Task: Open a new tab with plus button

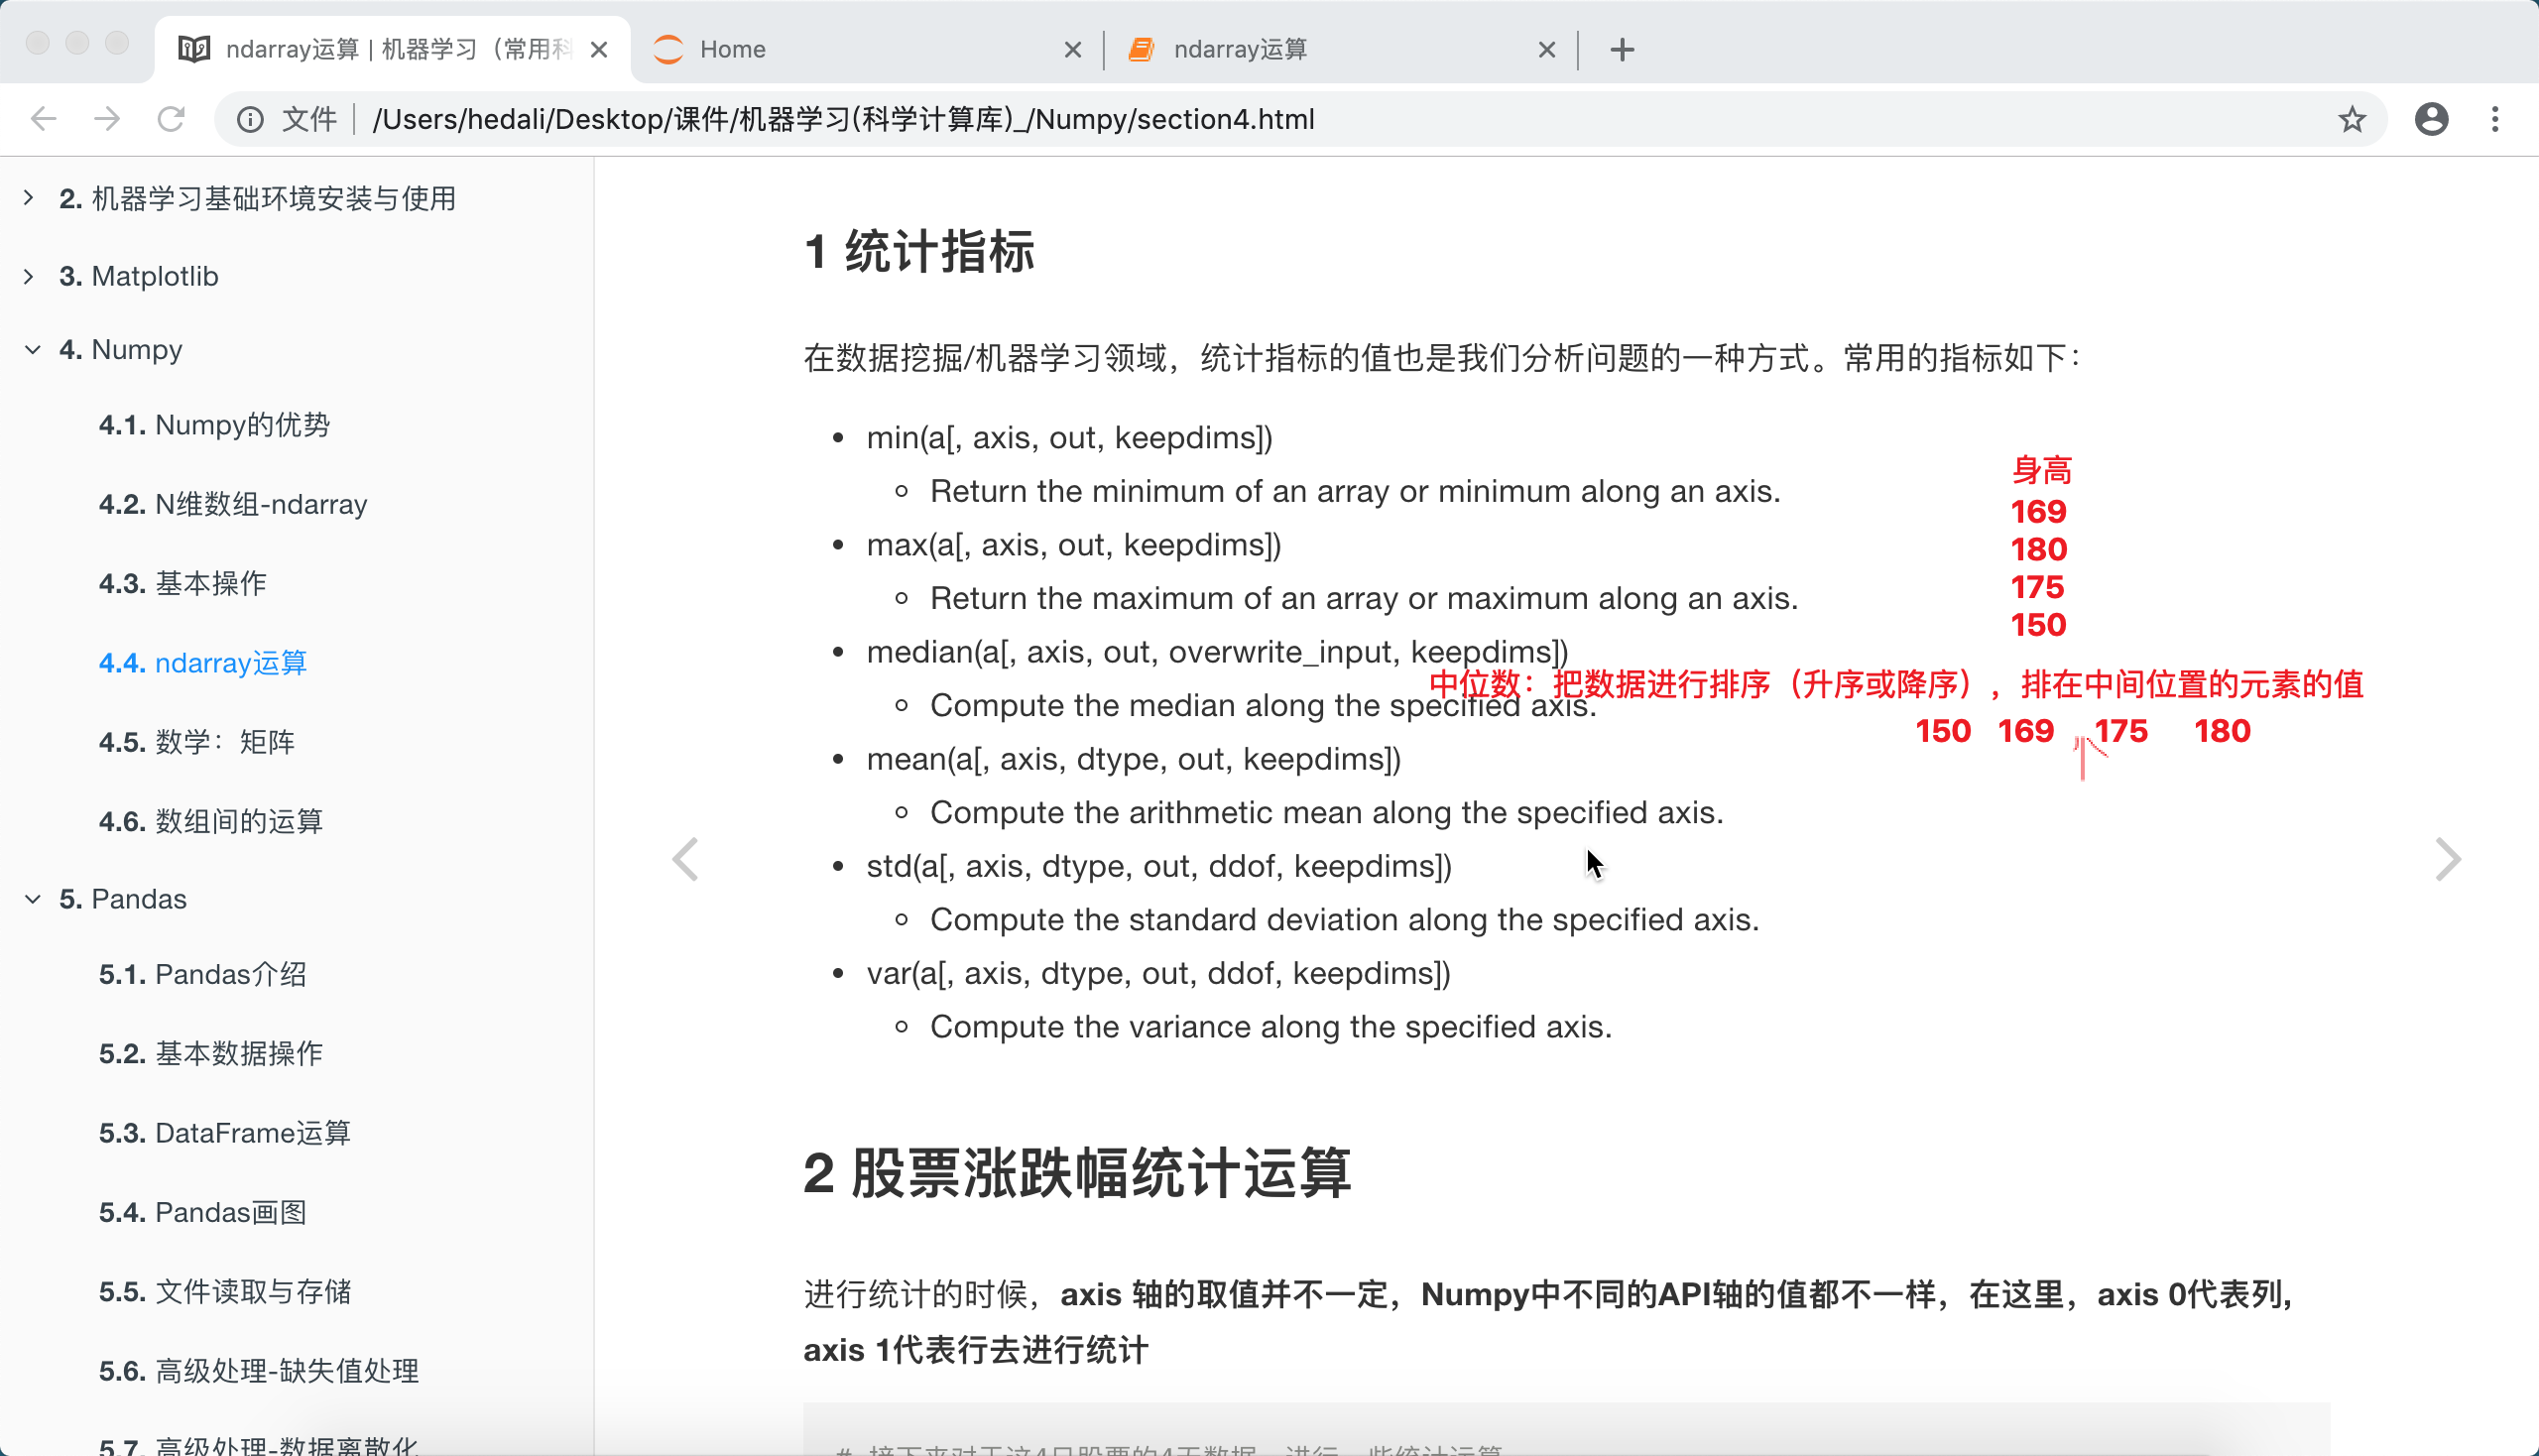Action: tap(1622, 49)
